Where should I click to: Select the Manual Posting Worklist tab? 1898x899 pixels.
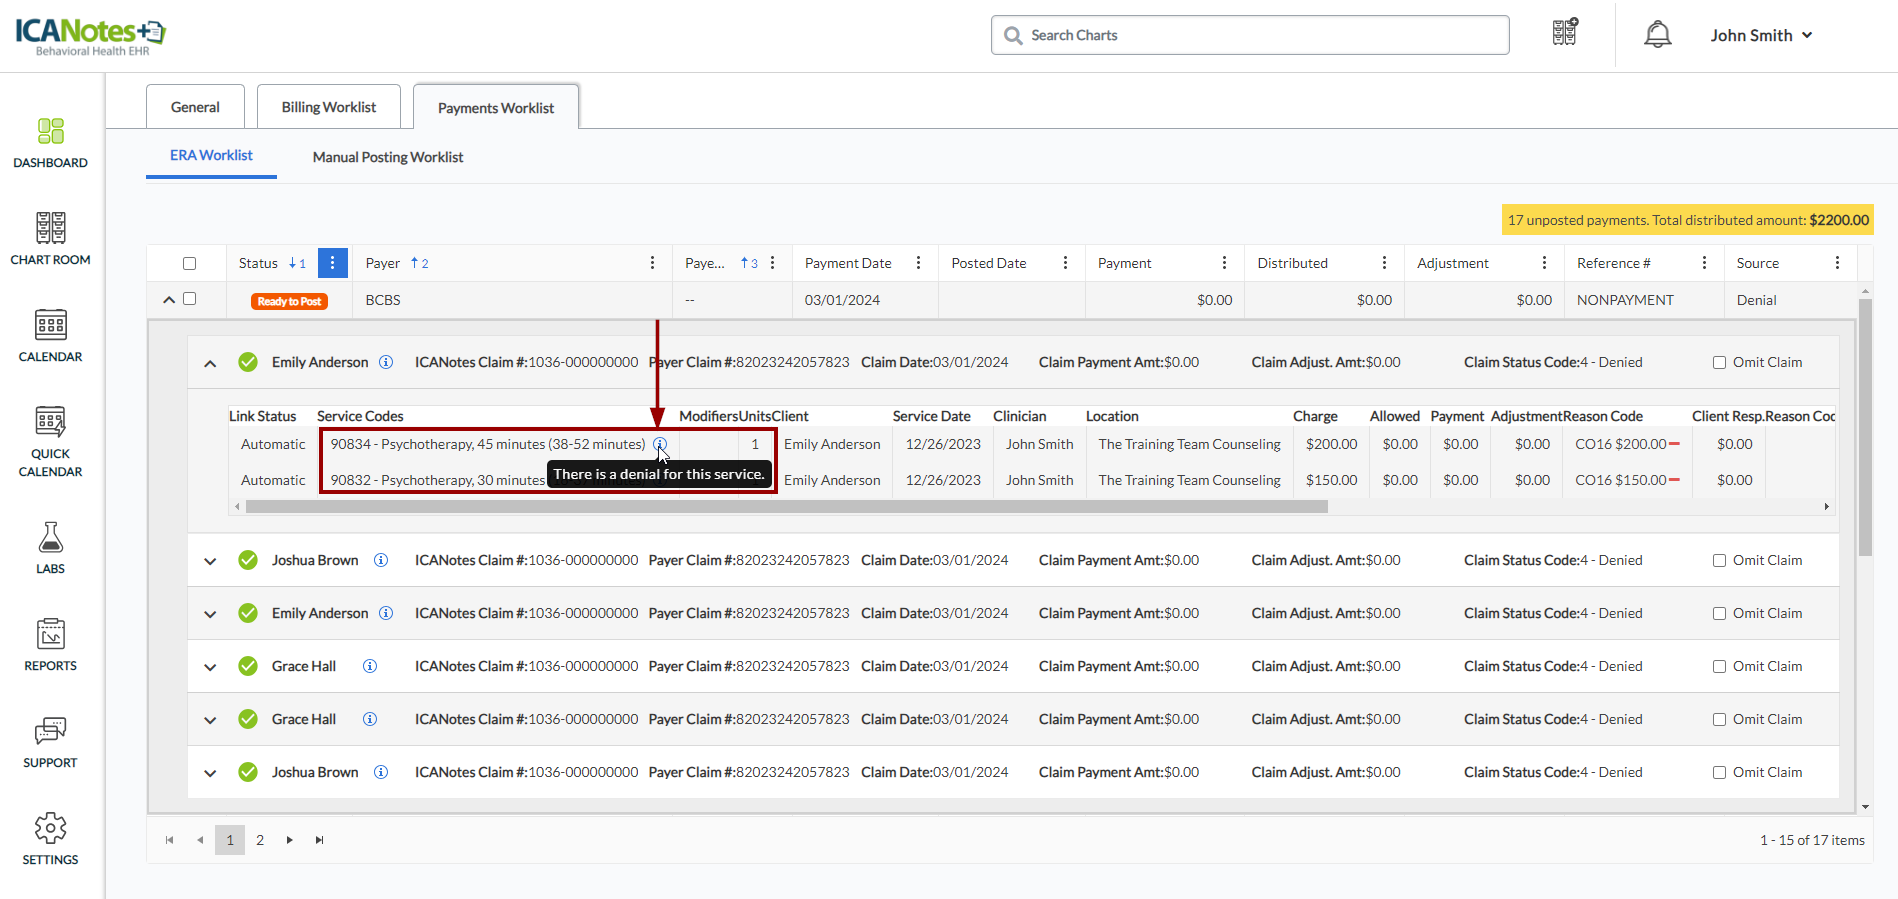pyautogui.click(x=388, y=157)
